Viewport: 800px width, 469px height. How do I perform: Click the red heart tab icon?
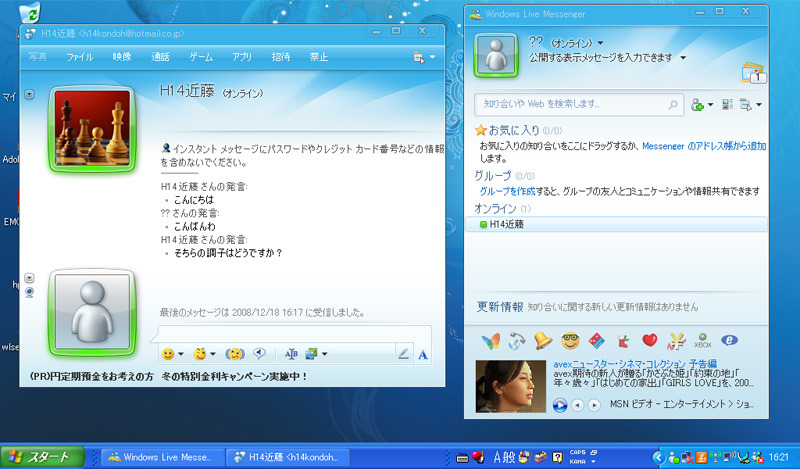(649, 340)
